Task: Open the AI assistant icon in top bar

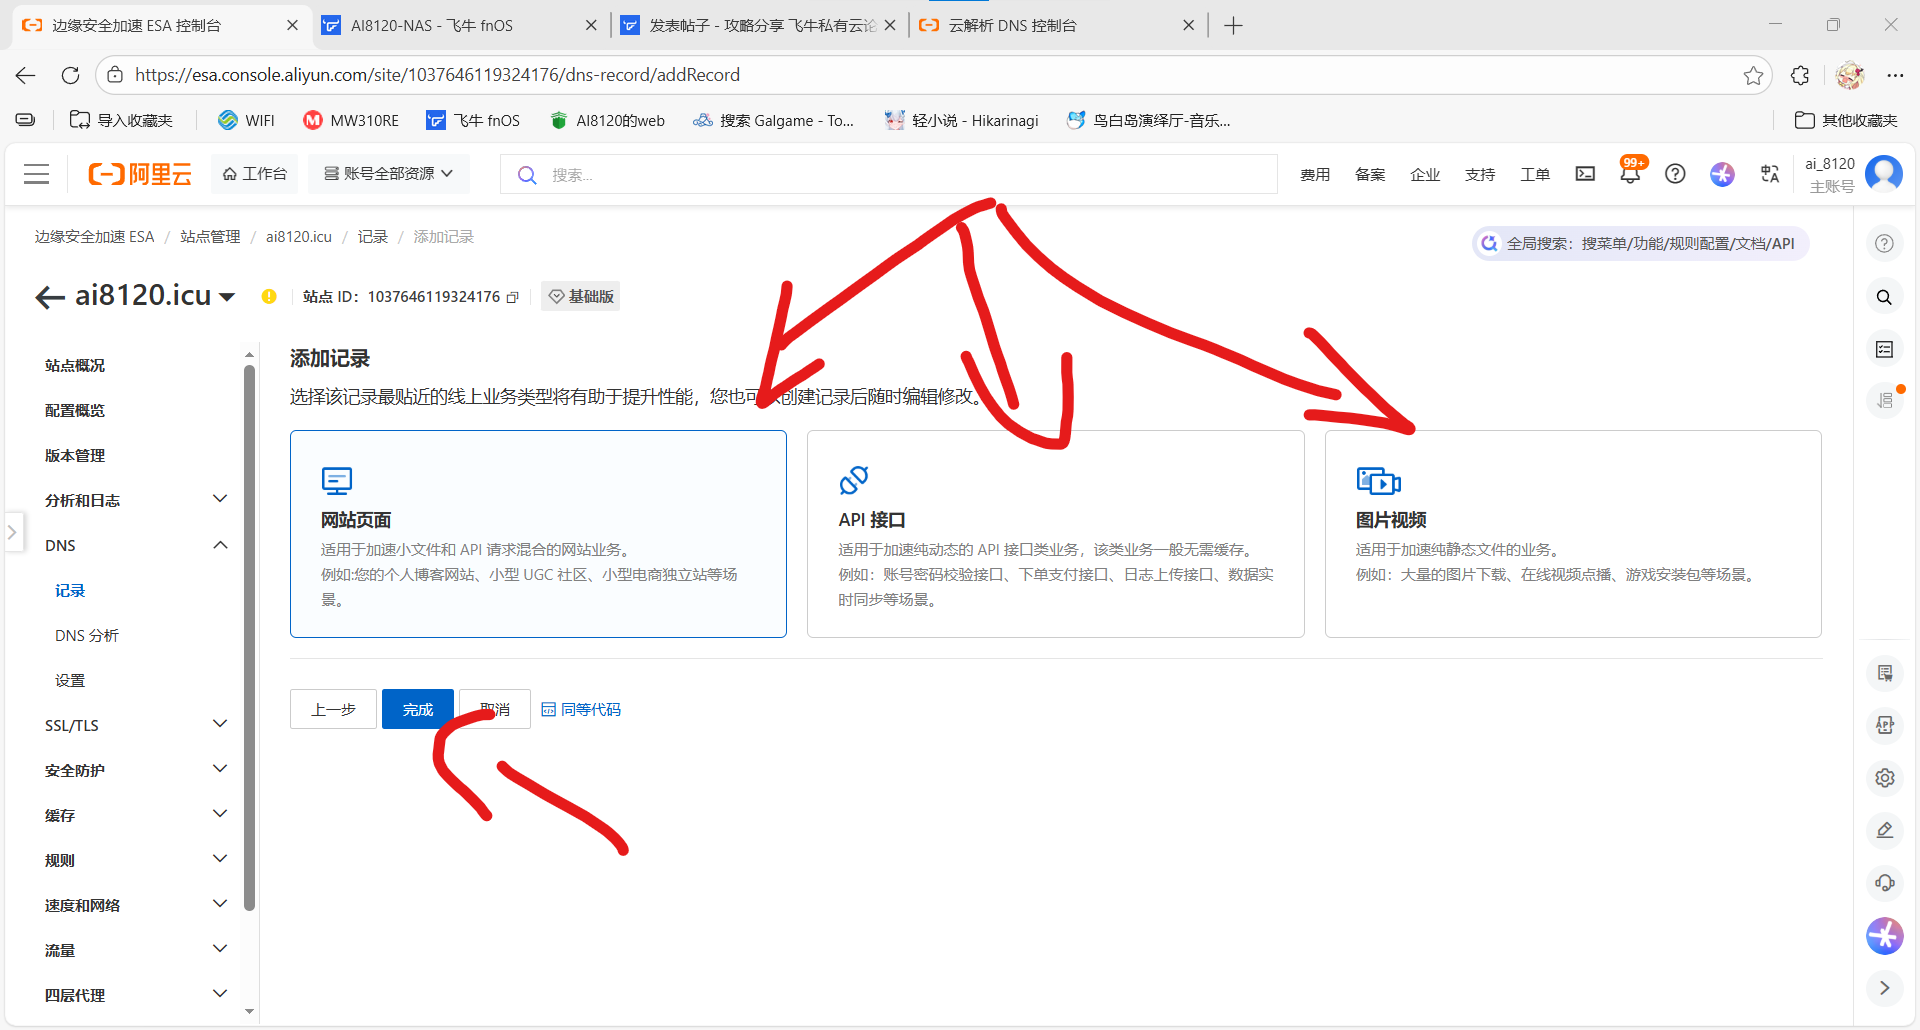Action: [1722, 174]
